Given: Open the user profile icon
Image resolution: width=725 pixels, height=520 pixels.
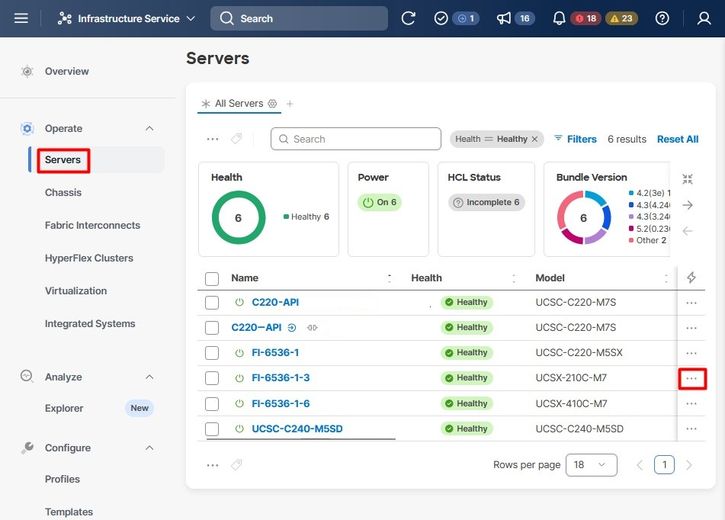Looking at the screenshot, I should click(x=704, y=18).
